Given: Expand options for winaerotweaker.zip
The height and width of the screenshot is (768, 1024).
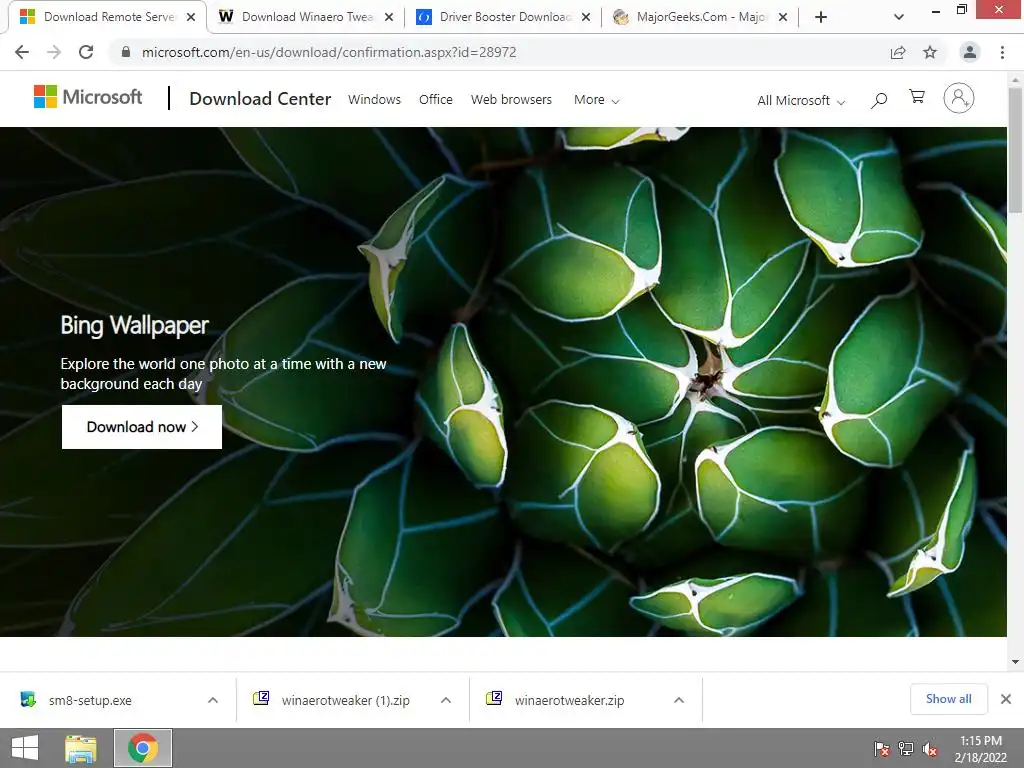Looking at the screenshot, I should pos(679,700).
